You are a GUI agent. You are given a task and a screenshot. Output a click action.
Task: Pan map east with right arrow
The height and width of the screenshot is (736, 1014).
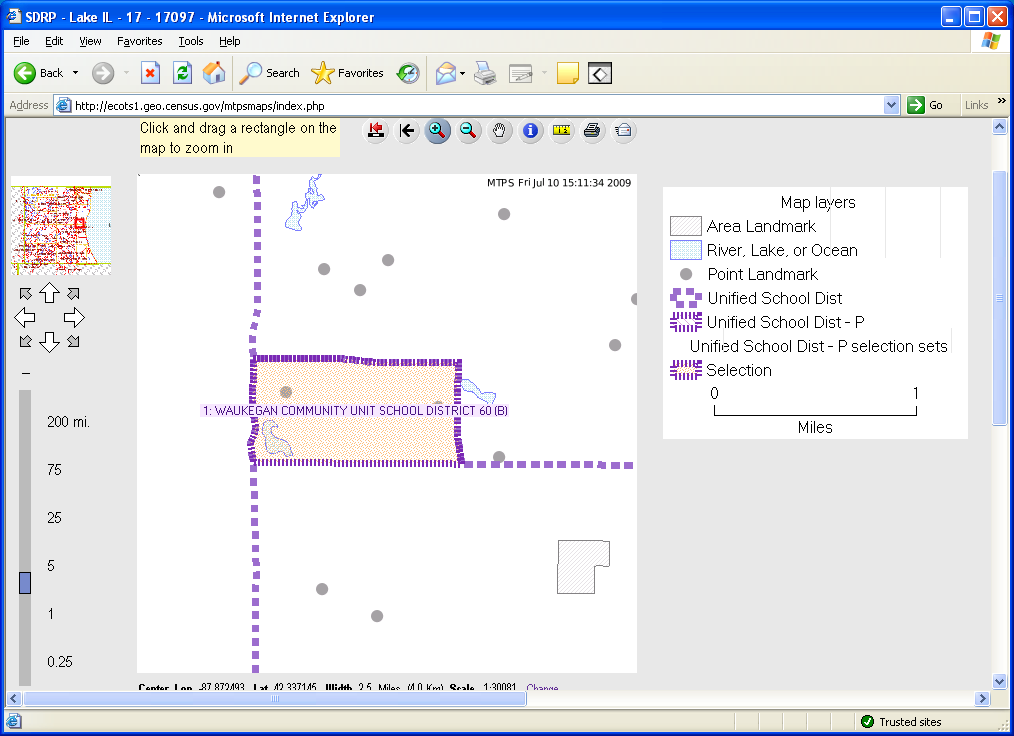point(74,318)
